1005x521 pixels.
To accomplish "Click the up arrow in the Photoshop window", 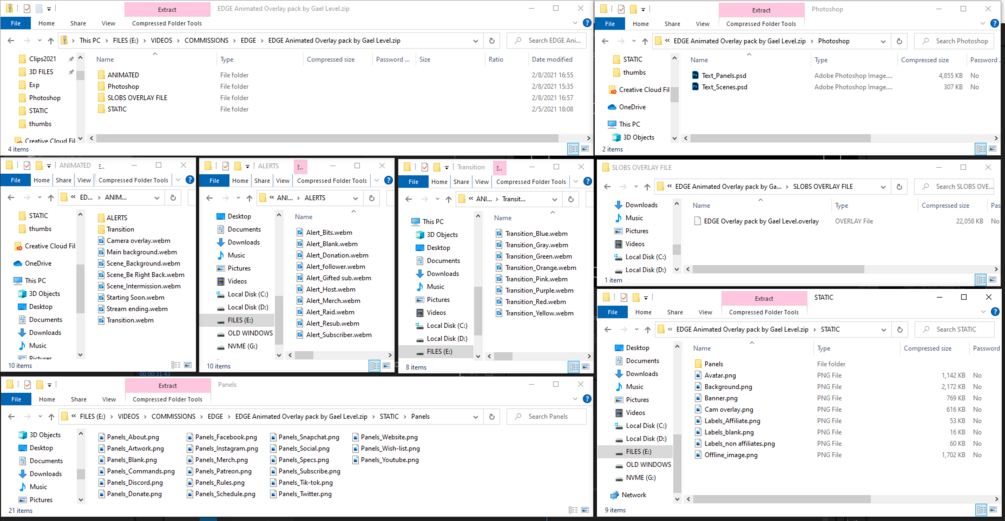I will coord(645,41).
